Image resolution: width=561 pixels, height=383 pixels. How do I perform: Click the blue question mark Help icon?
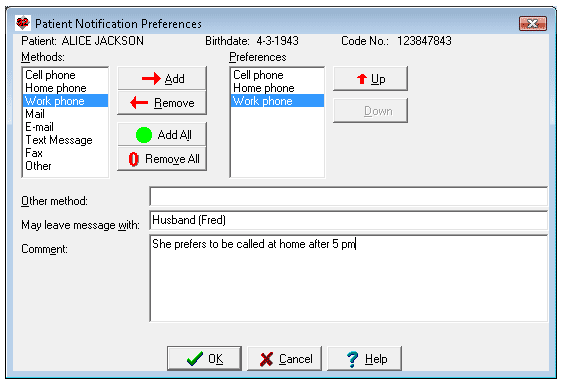point(352,359)
